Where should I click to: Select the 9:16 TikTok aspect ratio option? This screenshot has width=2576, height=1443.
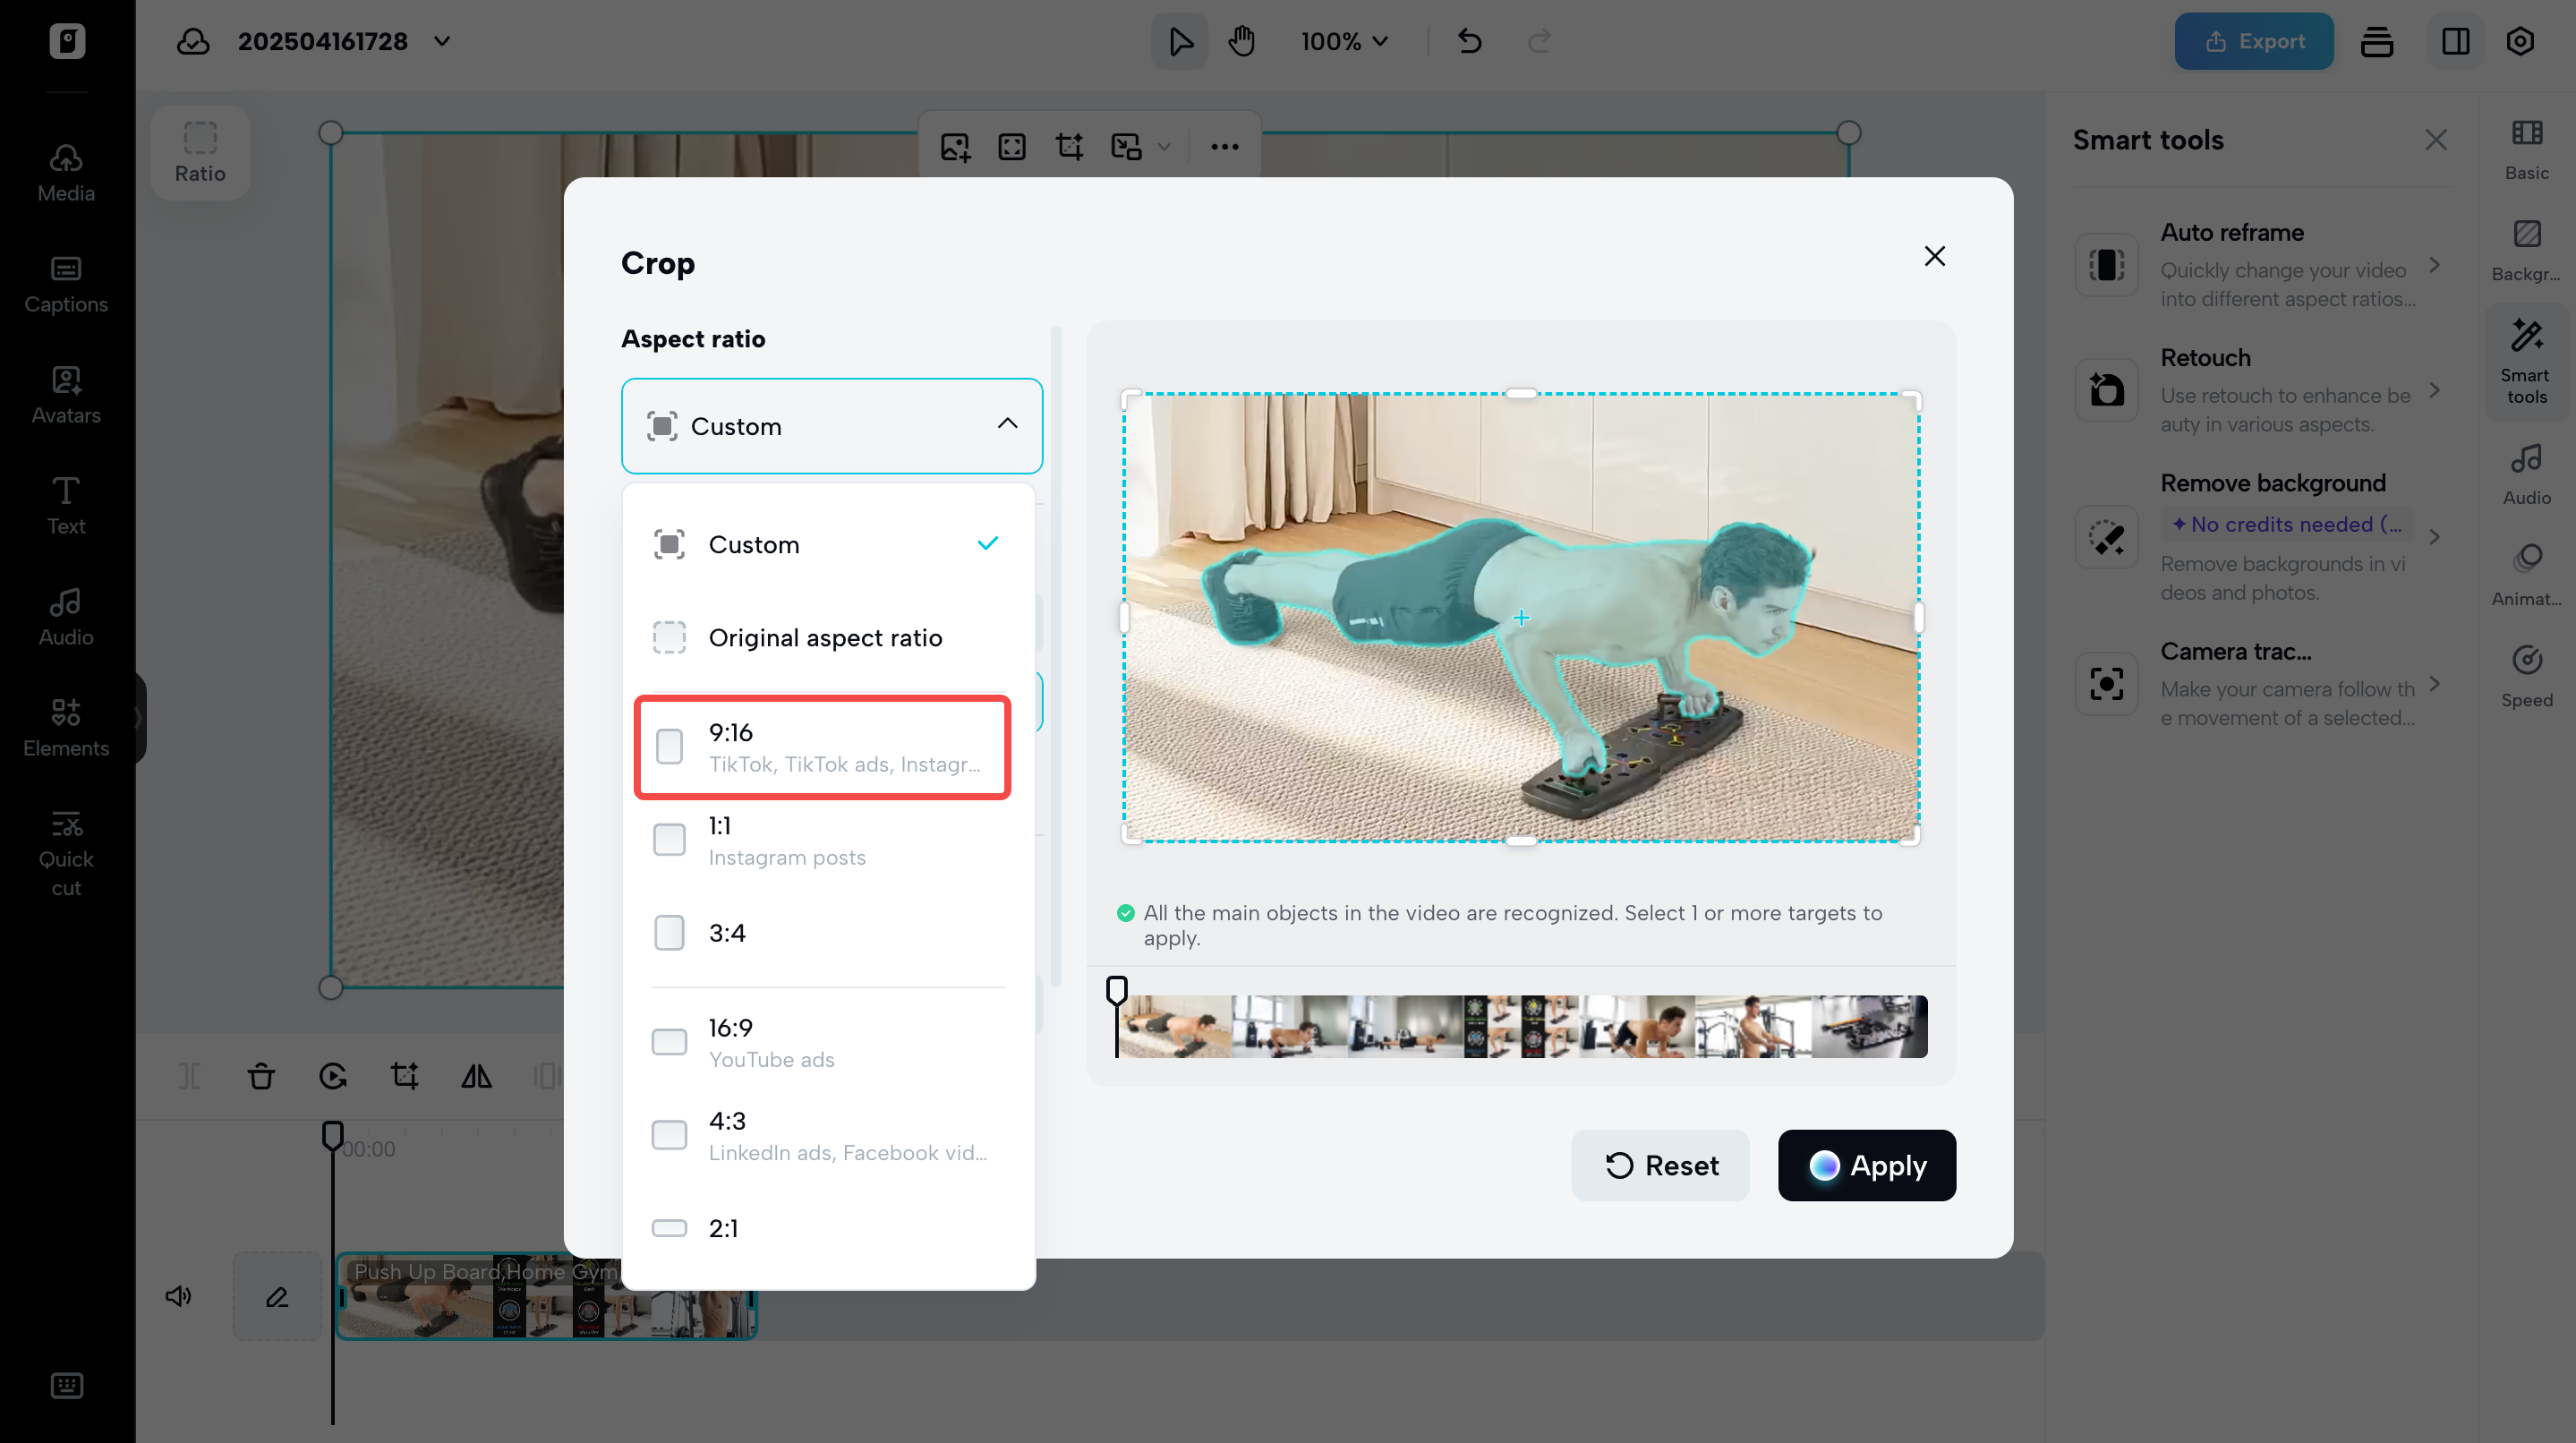point(822,747)
